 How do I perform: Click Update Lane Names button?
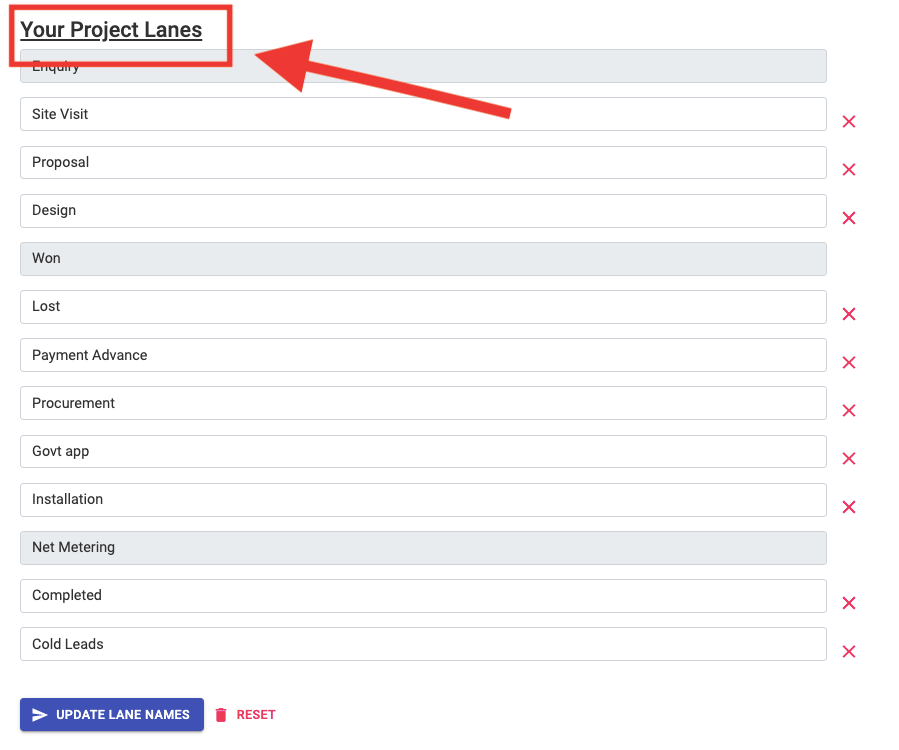click(x=112, y=715)
